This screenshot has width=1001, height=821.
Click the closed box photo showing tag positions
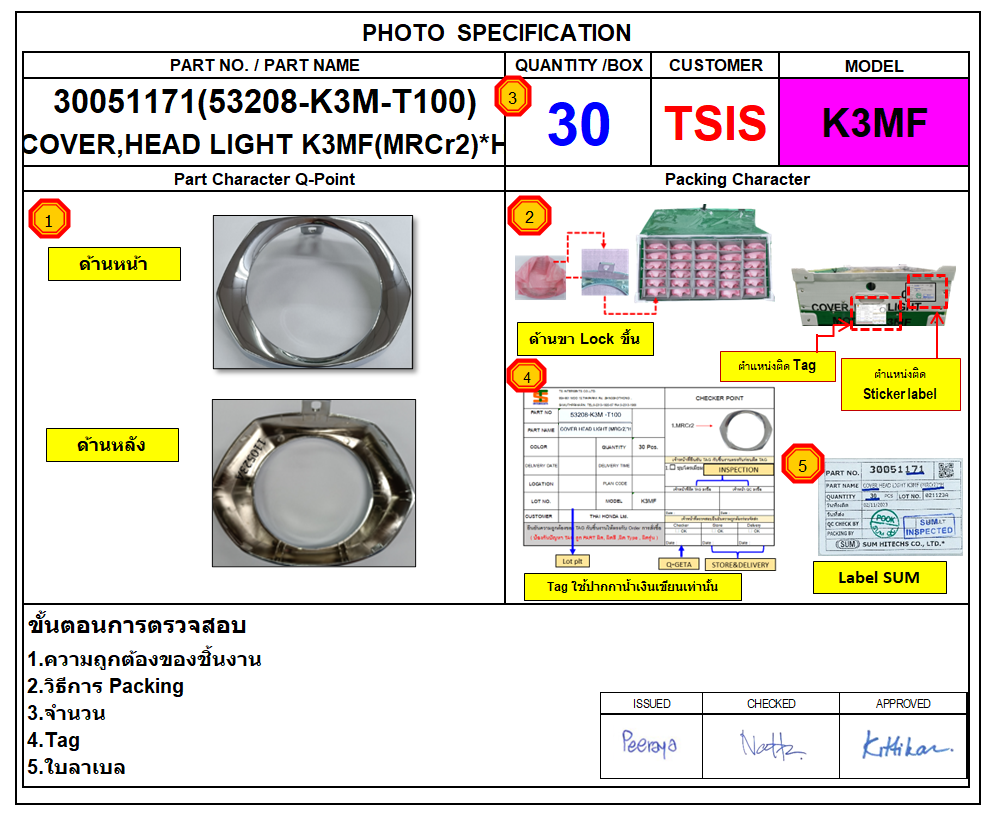874,296
